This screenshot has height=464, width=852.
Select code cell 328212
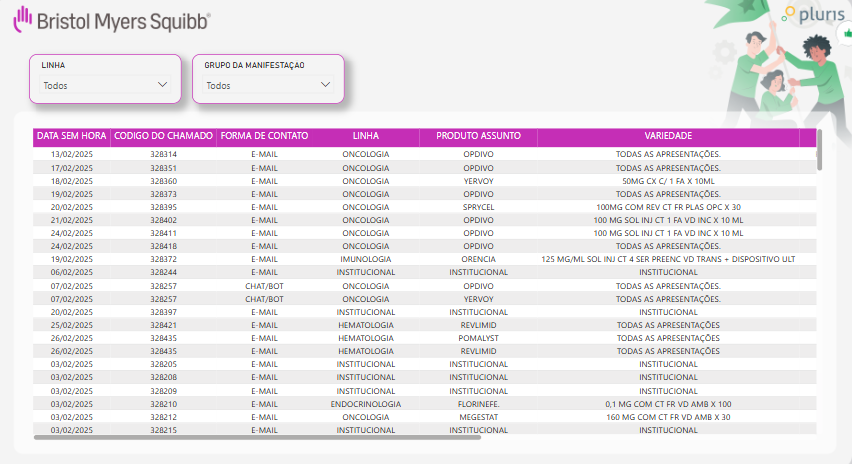click(x=164, y=417)
